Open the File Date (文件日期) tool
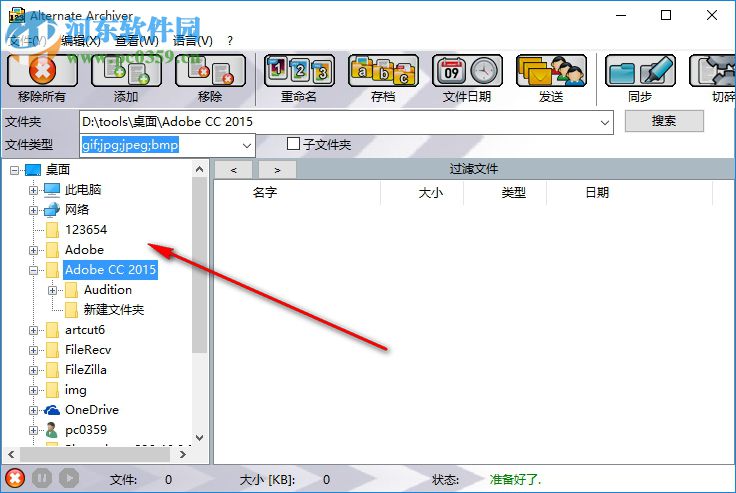736x493 pixels. coord(468,71)
